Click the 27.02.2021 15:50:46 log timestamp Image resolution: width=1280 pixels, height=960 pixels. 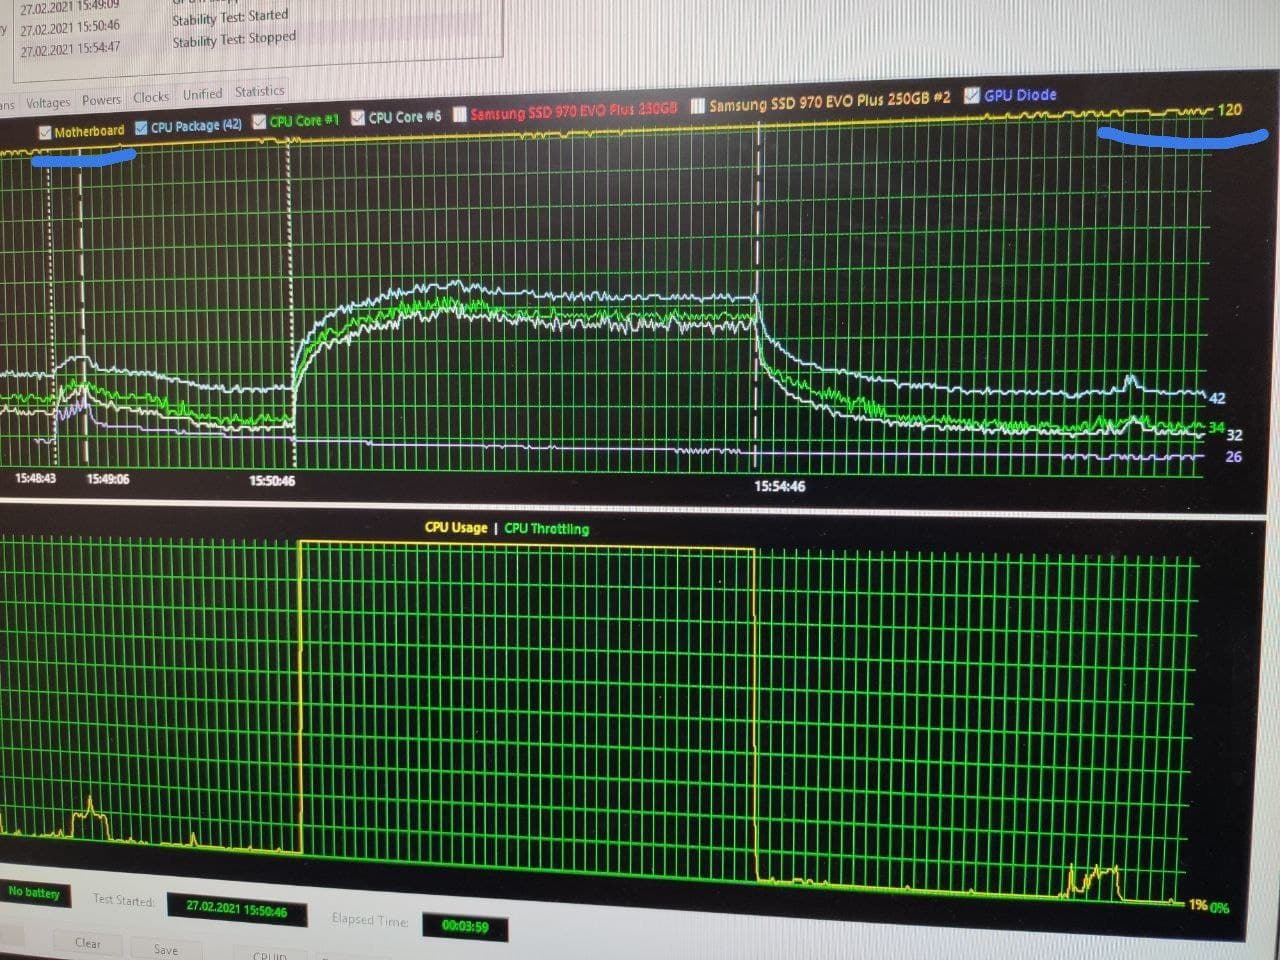tap(70, 28)
